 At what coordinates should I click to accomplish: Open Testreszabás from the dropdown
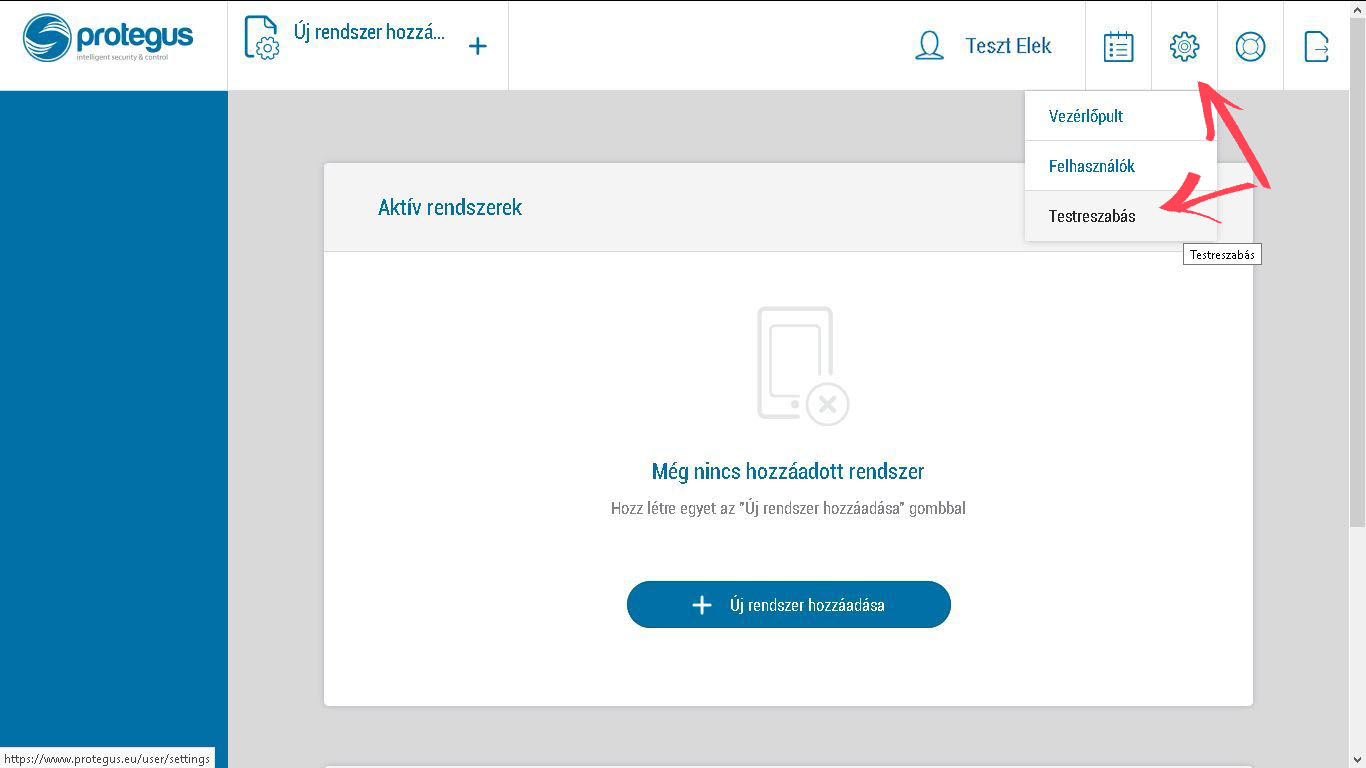1092,216
